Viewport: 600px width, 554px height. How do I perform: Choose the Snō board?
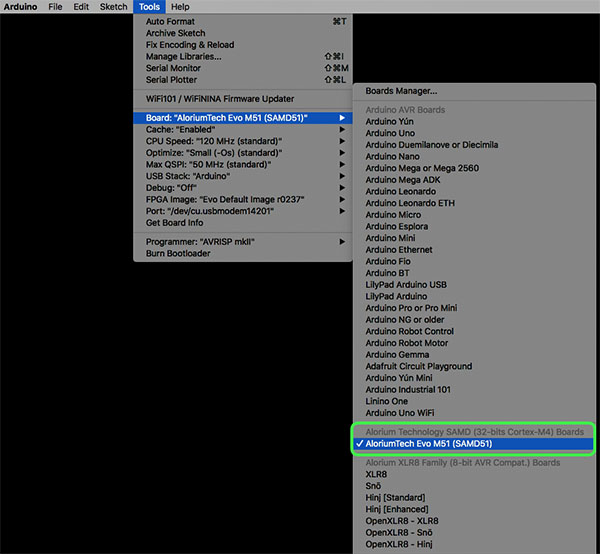coord(474,486)
